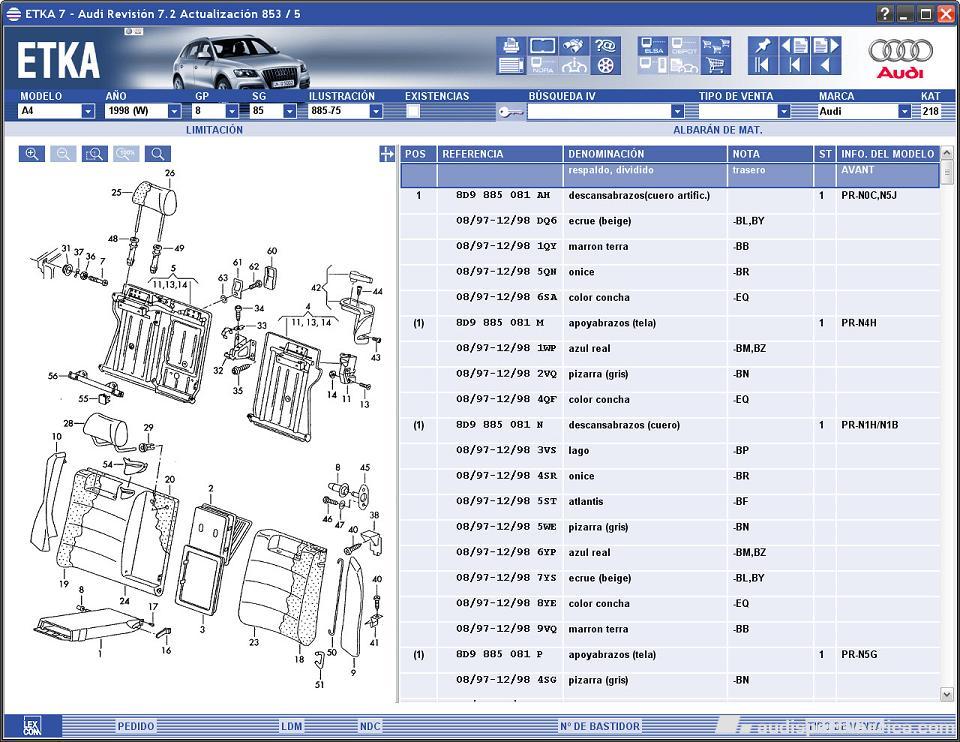Click the DEPOT icon

pyautogui.click(x=684, y=45)
